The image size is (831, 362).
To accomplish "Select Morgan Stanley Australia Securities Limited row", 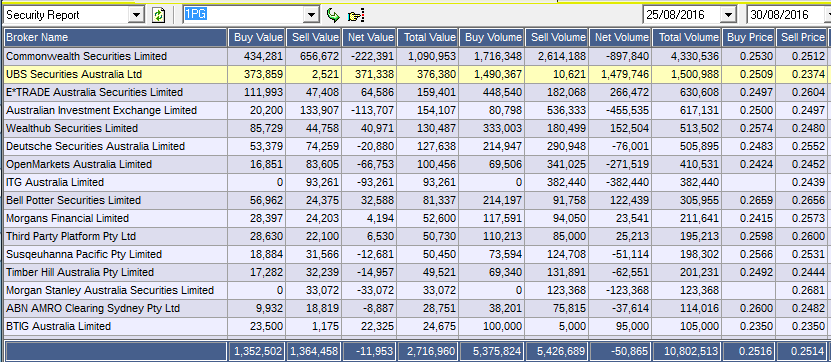I will coord(416,290).
